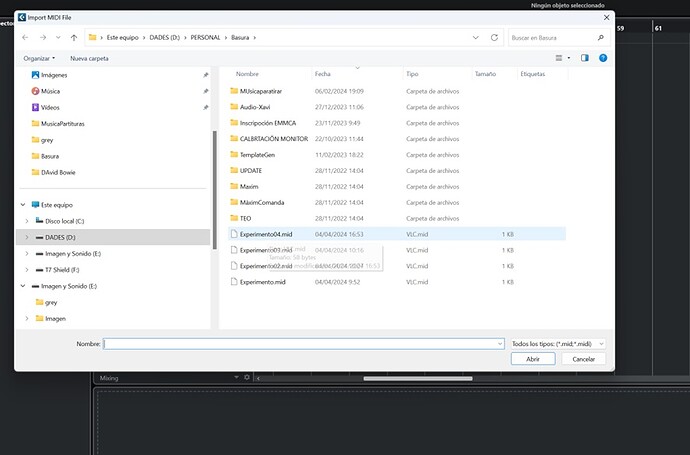690x455 pixels.
Task: Select CALBRTACIÓN MONITOR folder
Action: [x=269, y=139]
